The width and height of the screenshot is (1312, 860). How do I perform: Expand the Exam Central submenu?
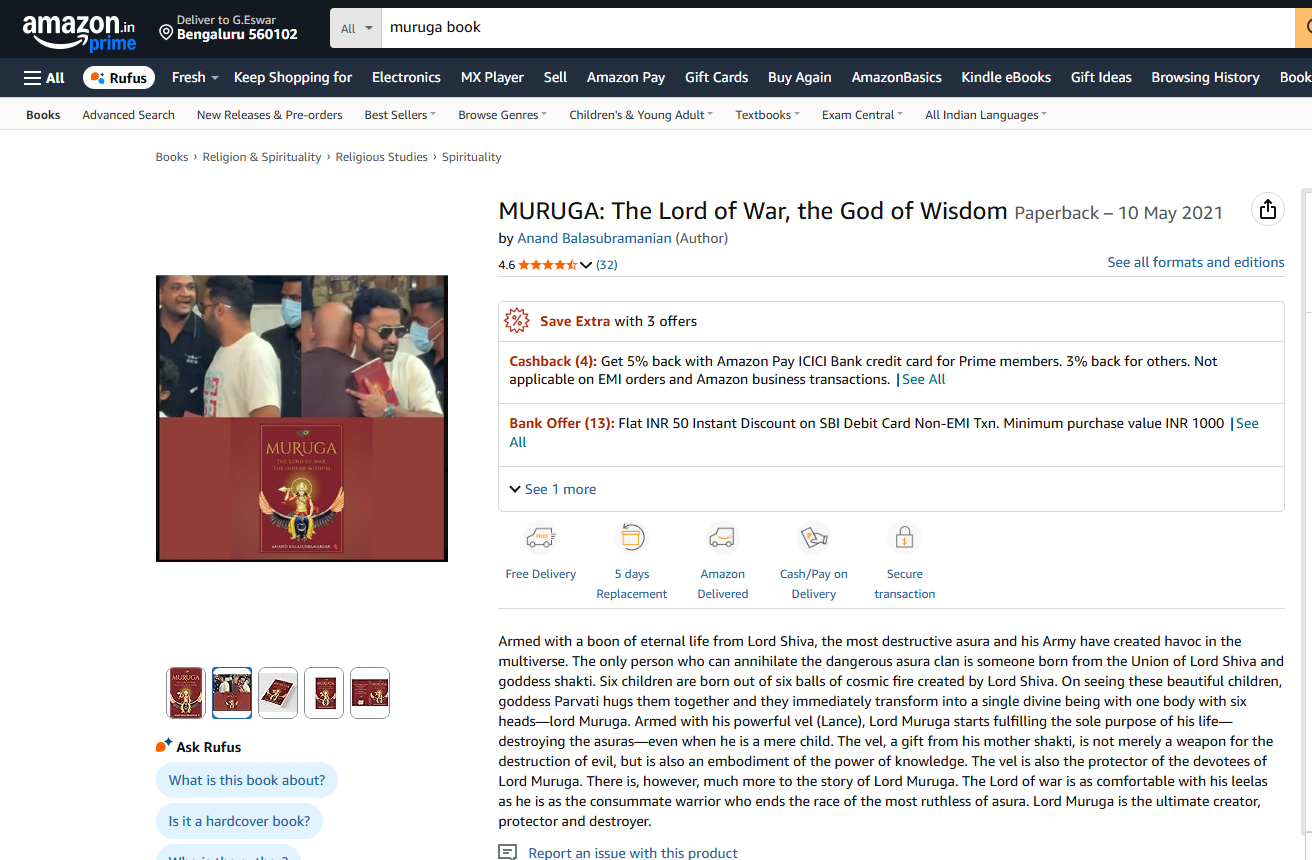tap(862, 115)
